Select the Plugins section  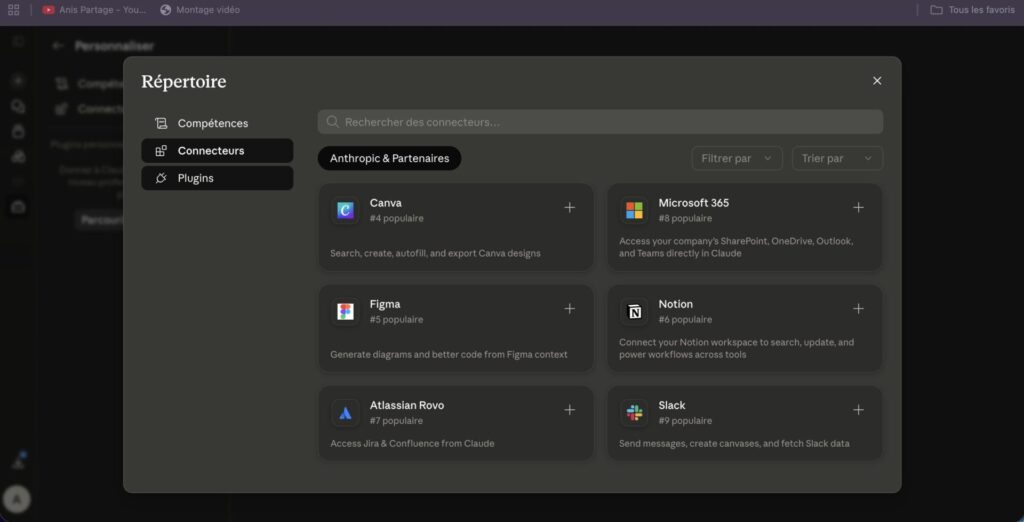click(217, 178)
